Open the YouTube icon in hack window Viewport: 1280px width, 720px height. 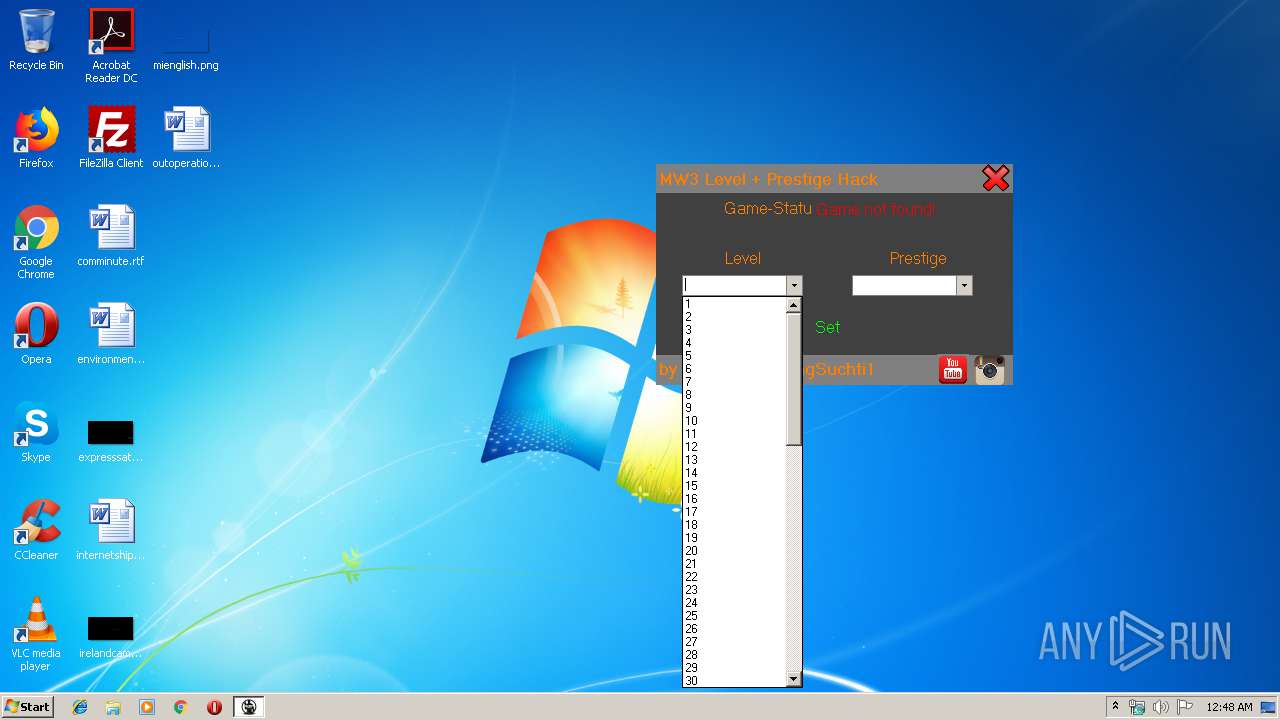[952, 369]
